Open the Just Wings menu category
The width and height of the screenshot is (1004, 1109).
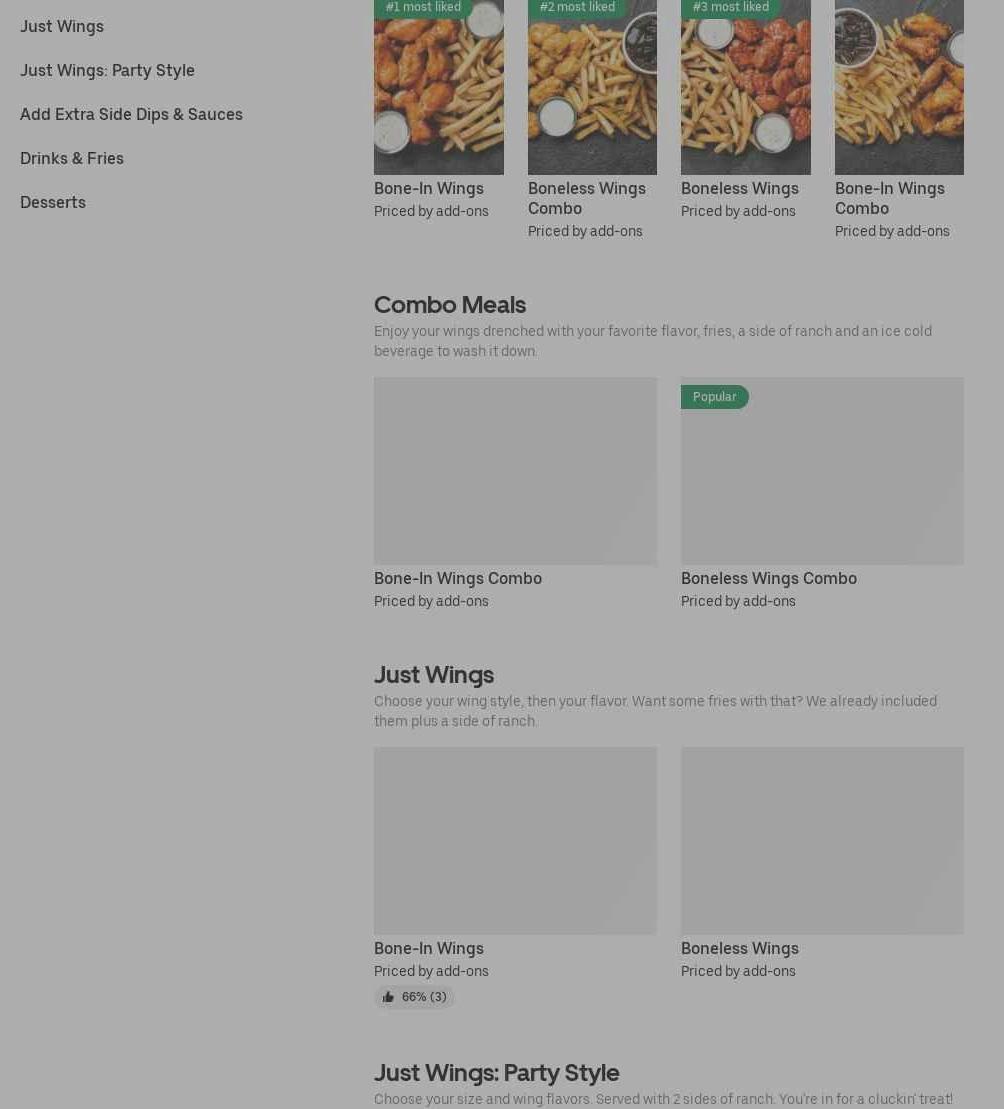pyautogui.click(x=62, y=26)
